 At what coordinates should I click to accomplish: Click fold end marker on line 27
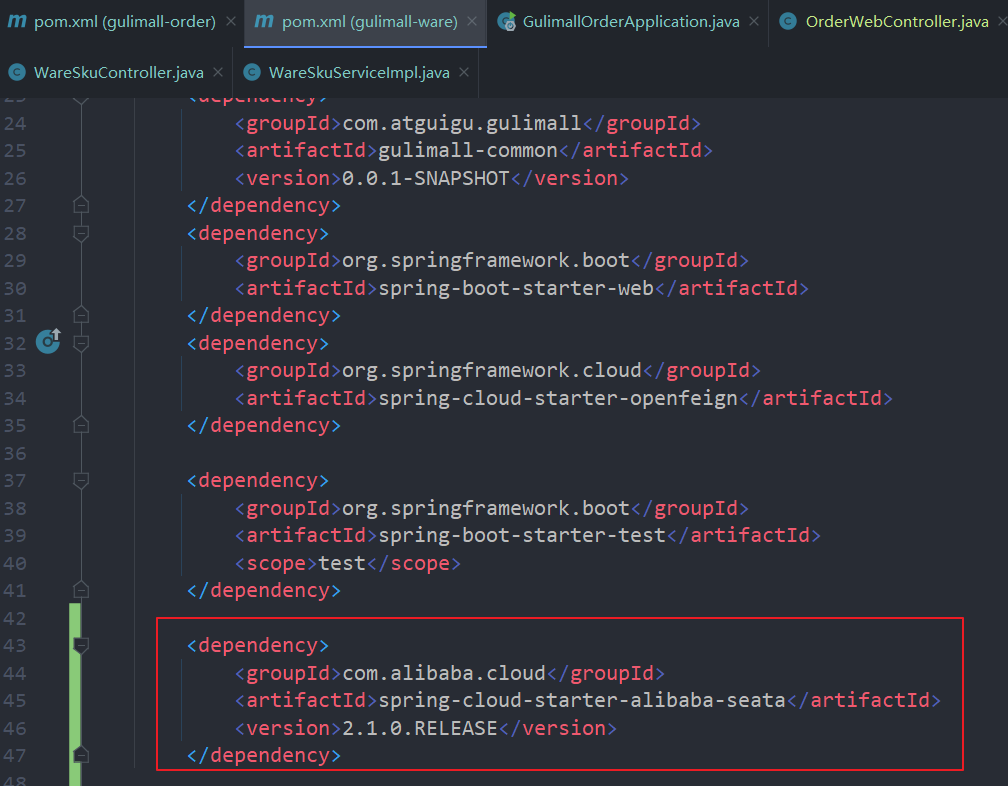point(81,205)
